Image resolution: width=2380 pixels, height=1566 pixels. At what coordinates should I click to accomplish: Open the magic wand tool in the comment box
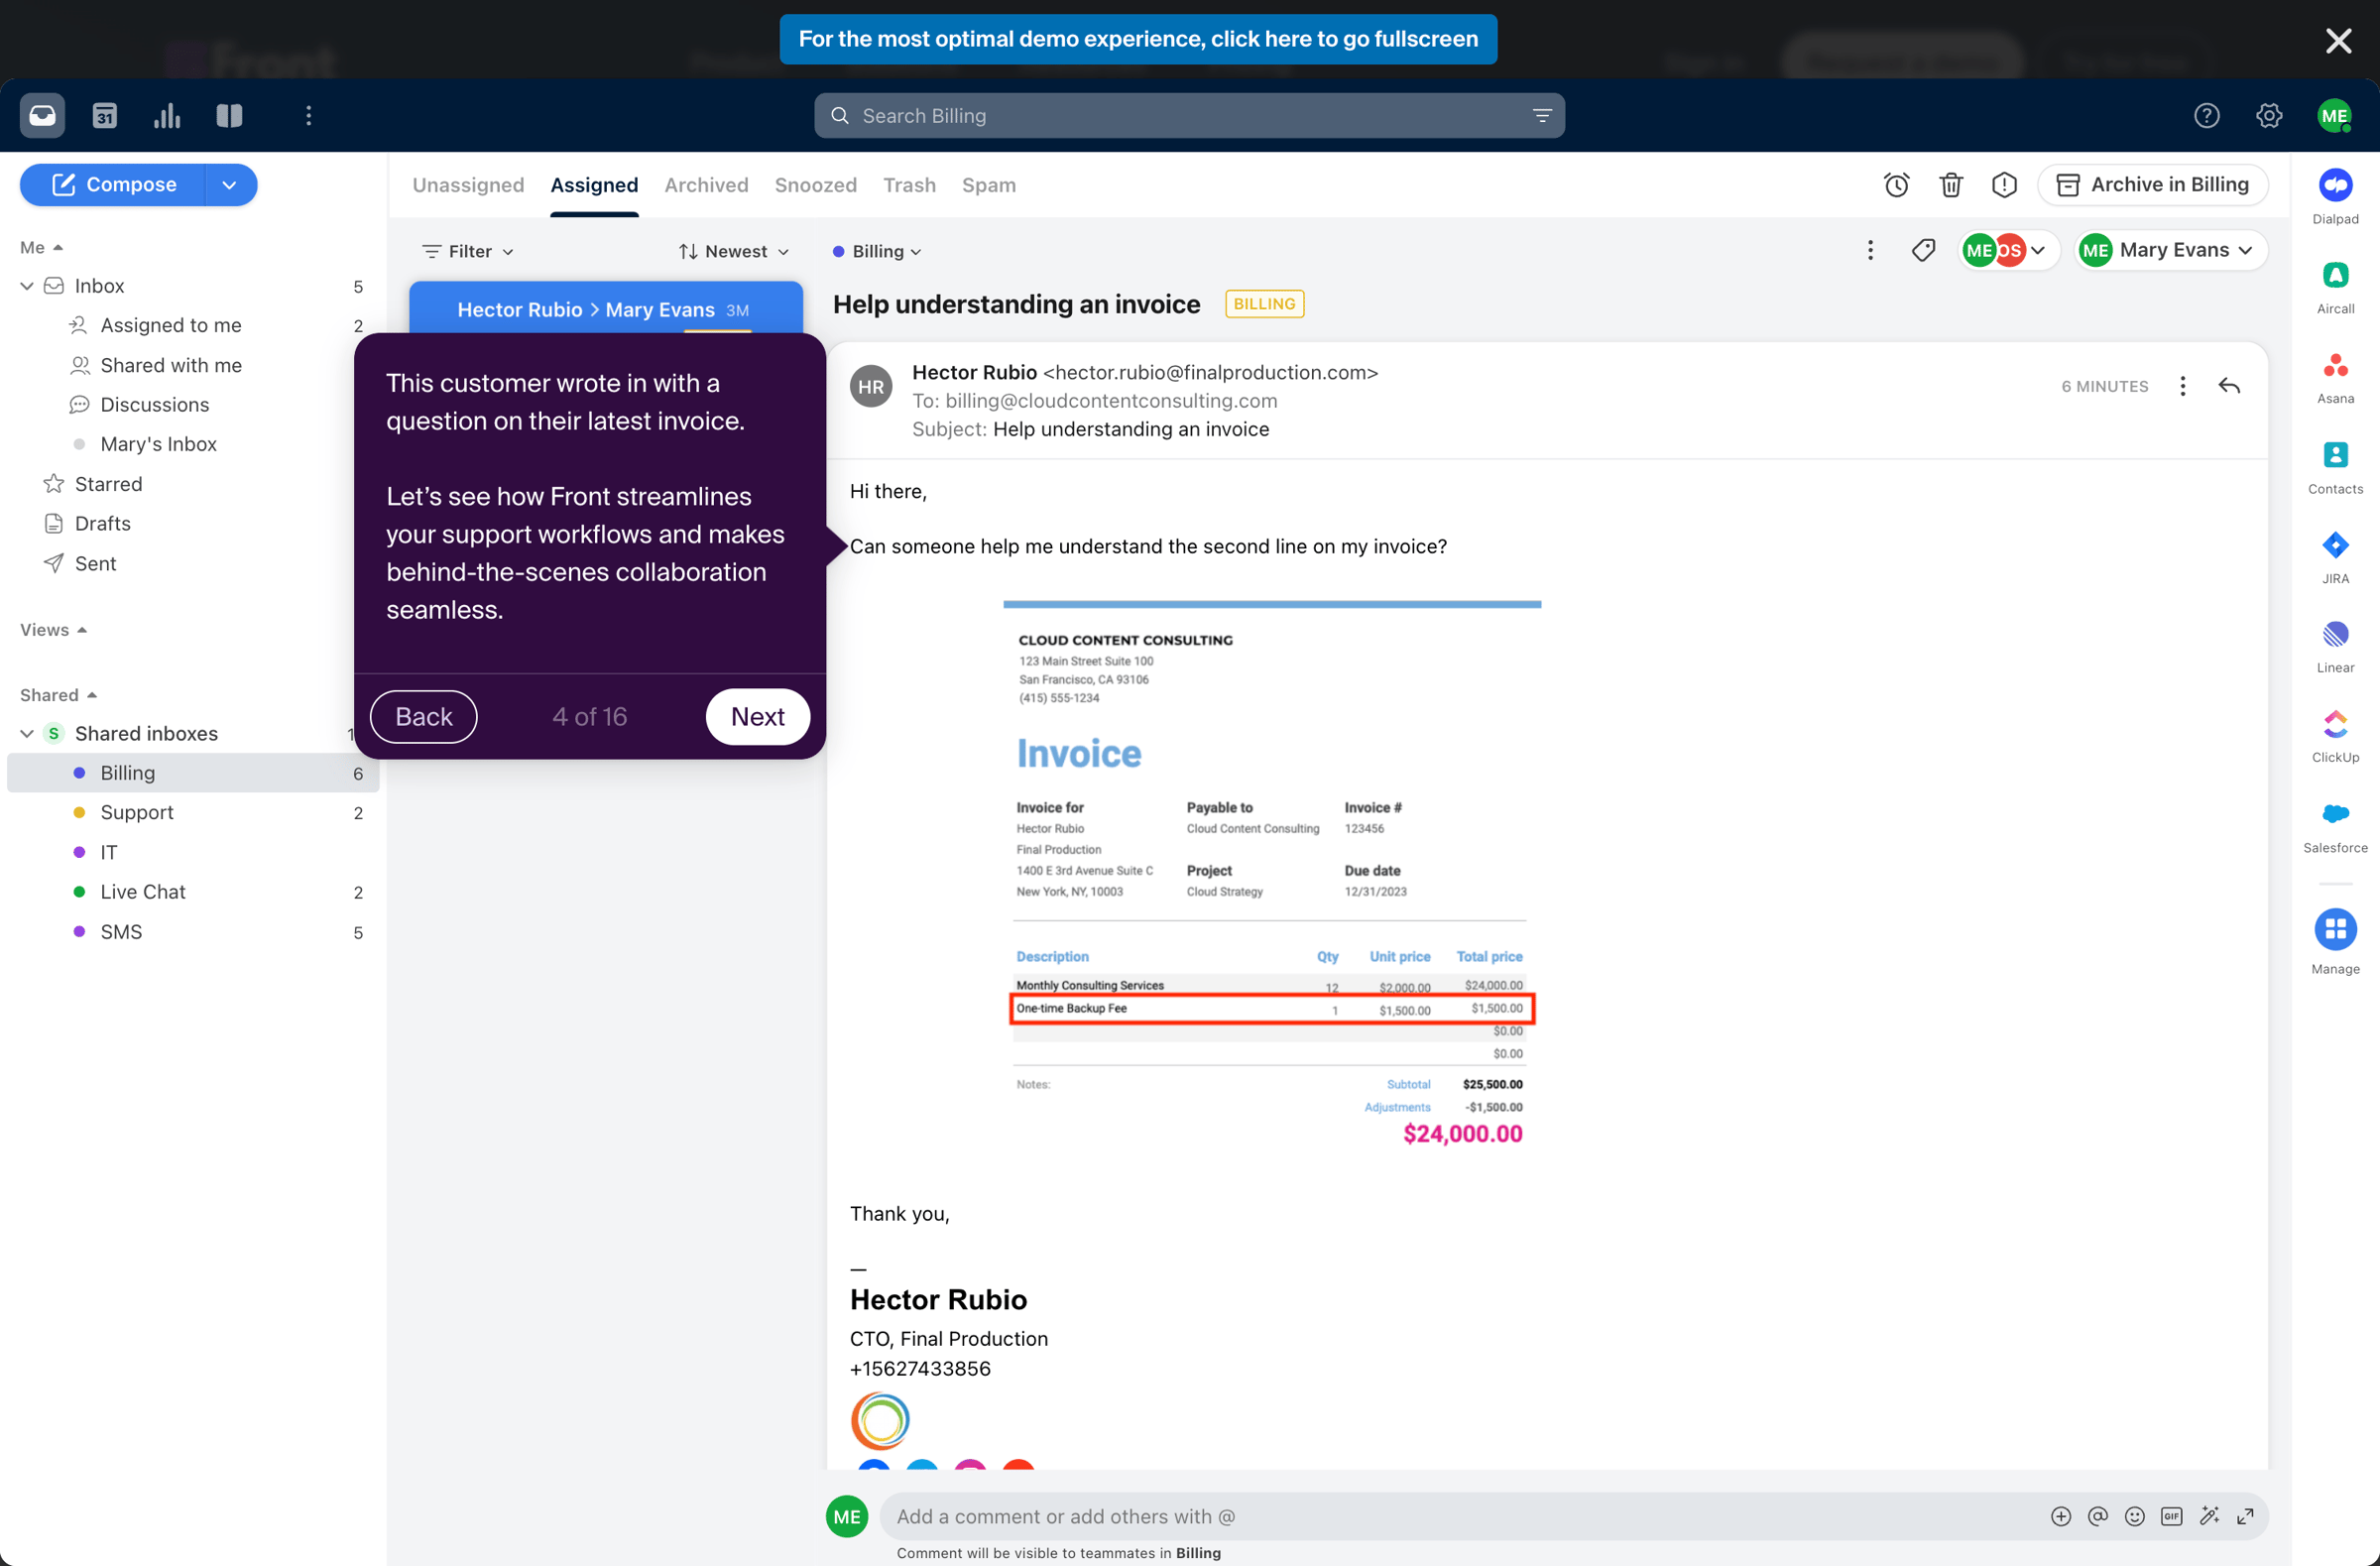click(x=2209, y=1516)
